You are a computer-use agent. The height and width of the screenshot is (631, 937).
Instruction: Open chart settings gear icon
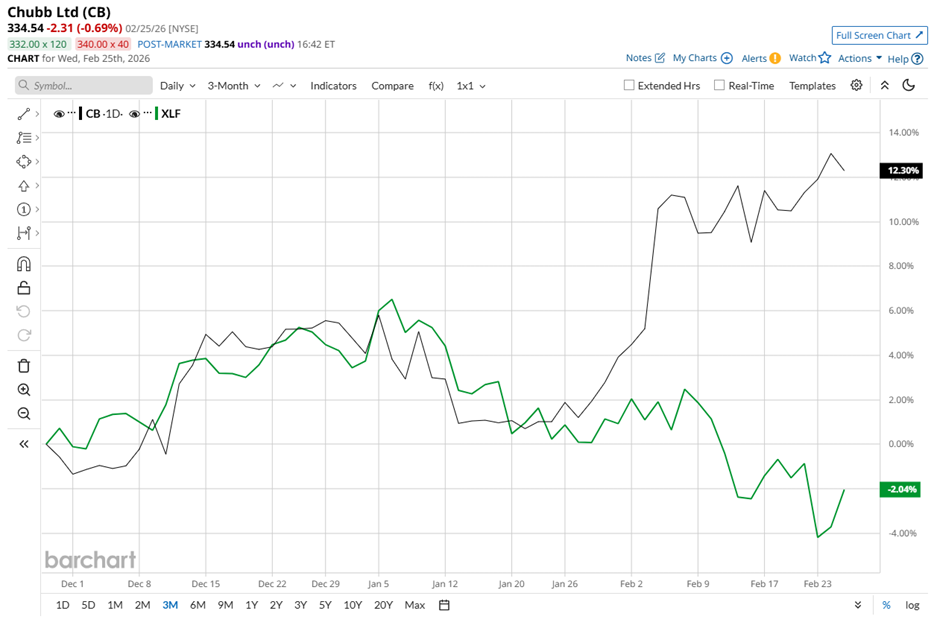coord(856,85)
